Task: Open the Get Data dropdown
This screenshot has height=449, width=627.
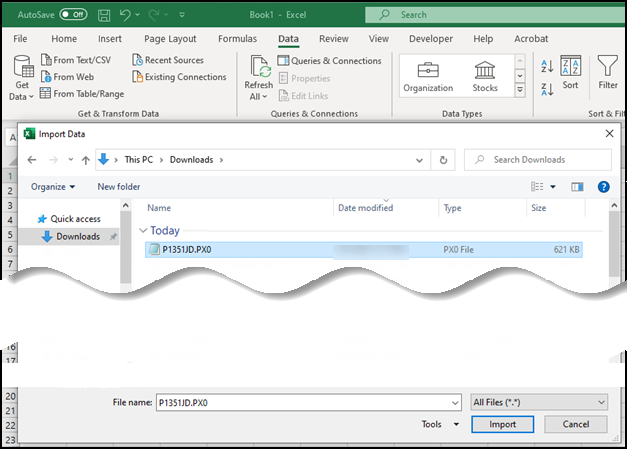Action: click(x=22, y=78)
